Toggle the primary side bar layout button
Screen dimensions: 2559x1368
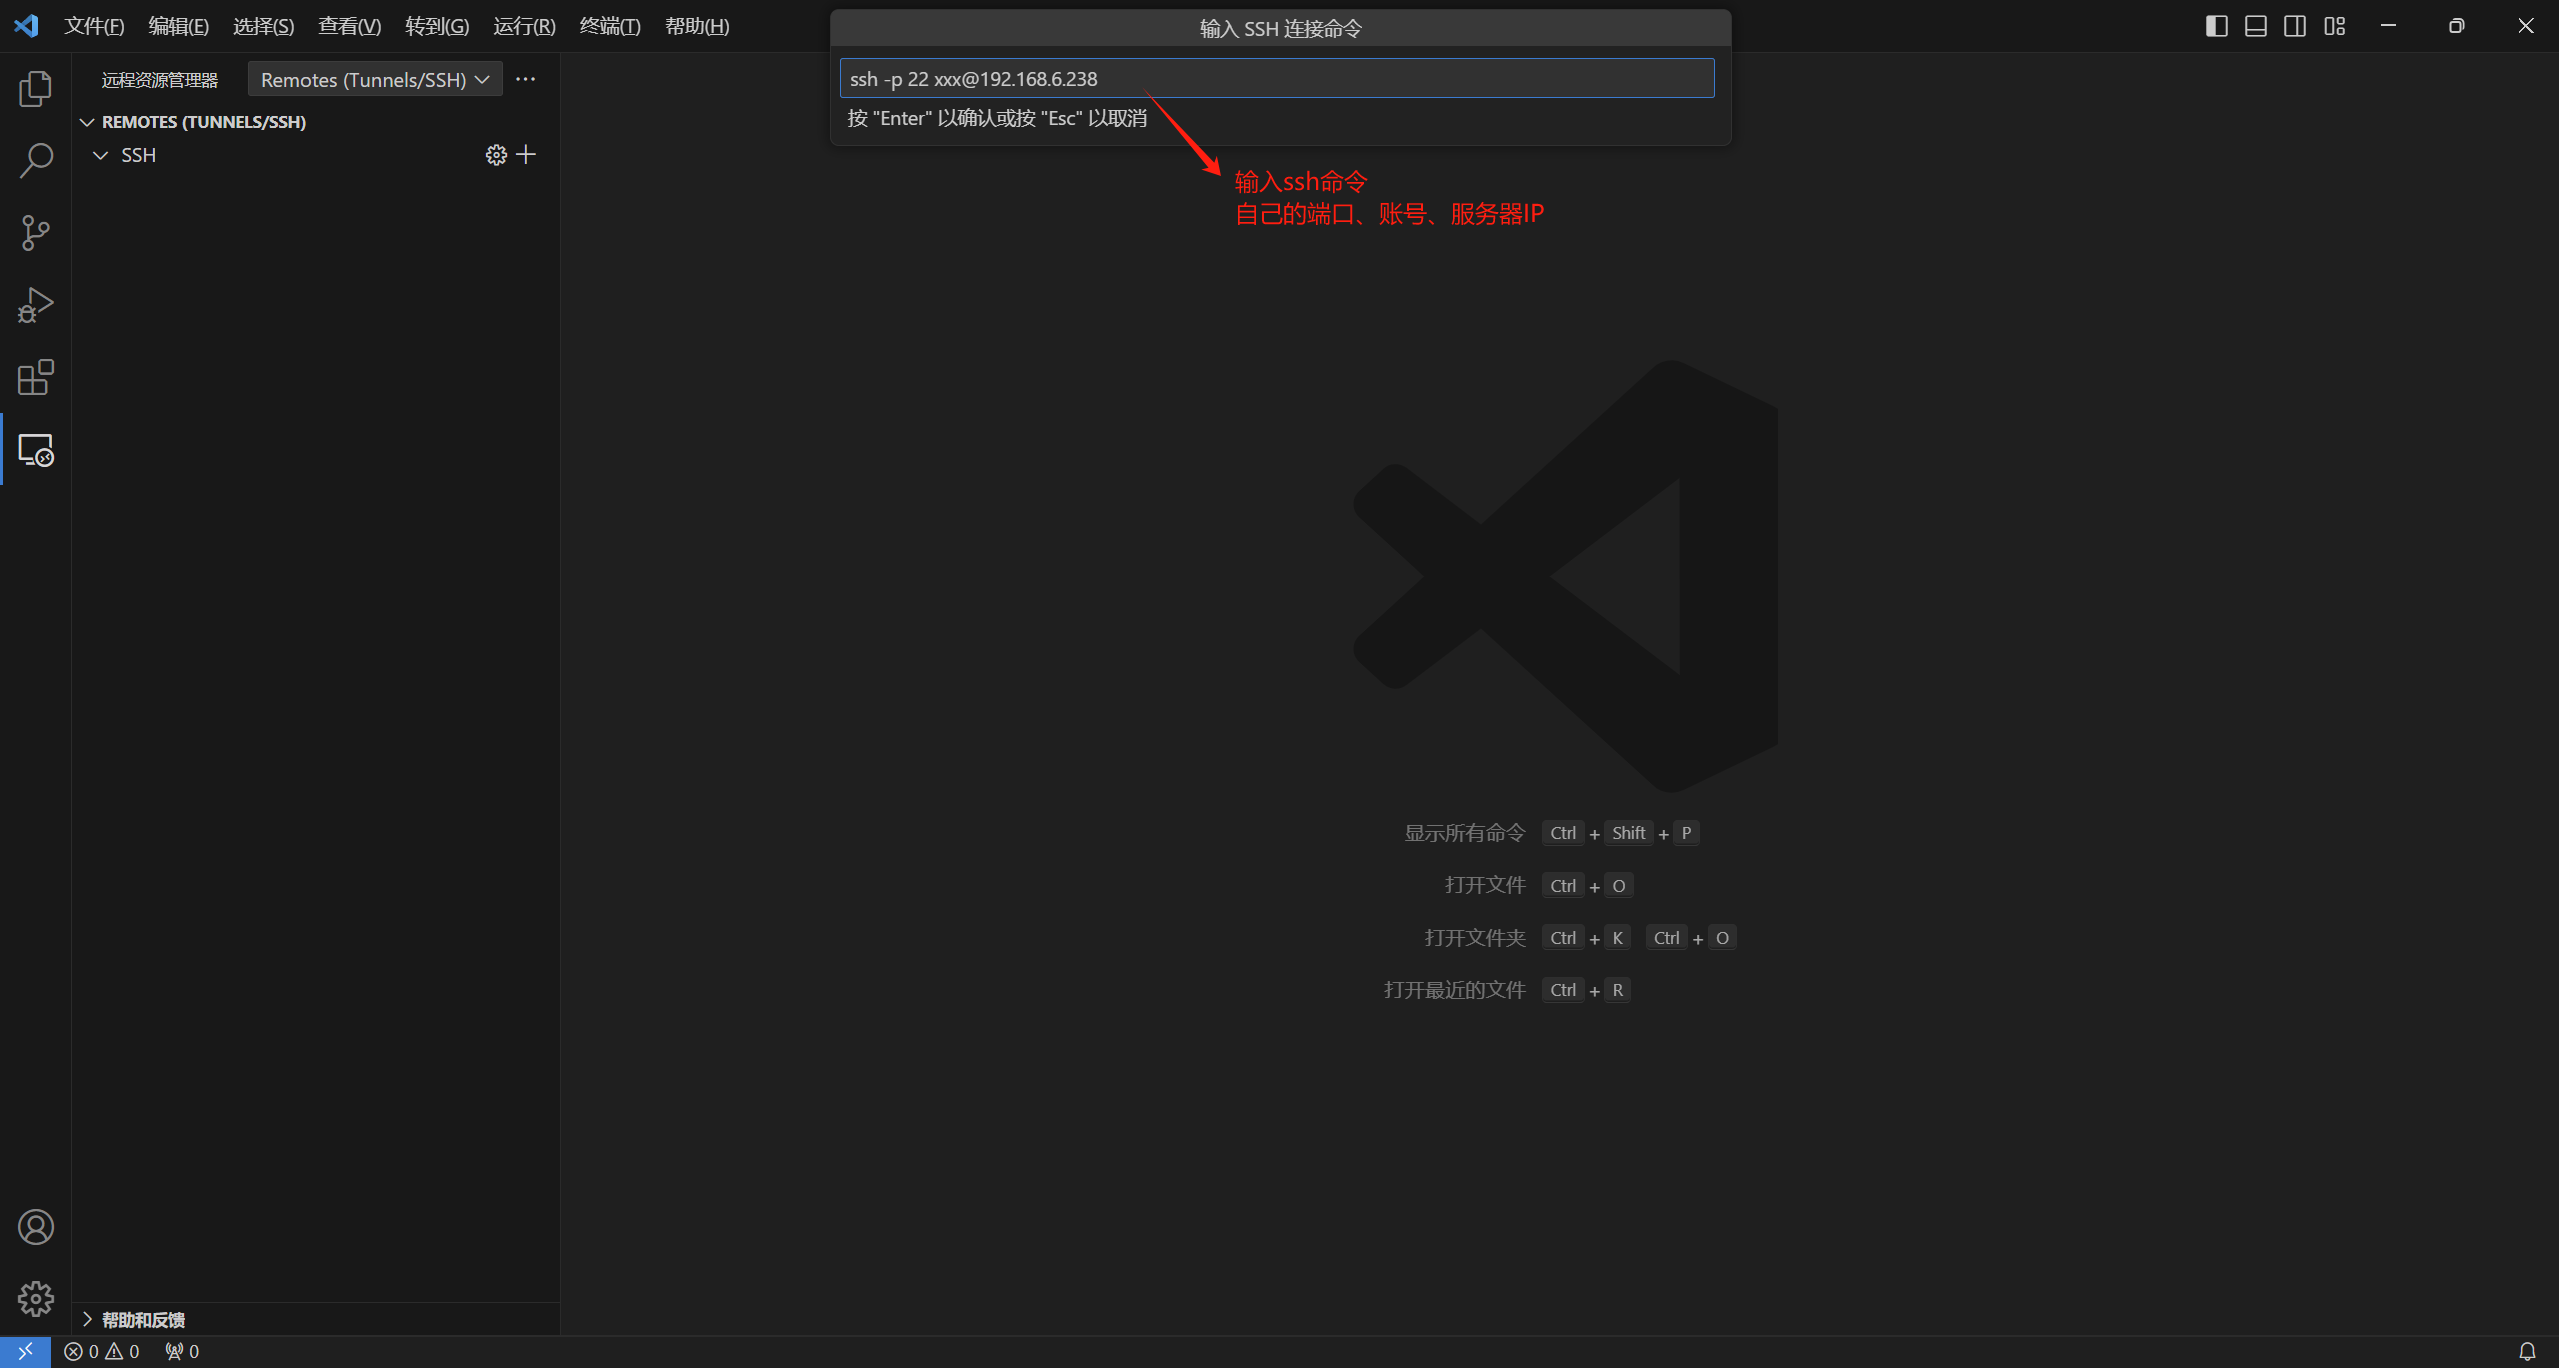(2216, 26)
